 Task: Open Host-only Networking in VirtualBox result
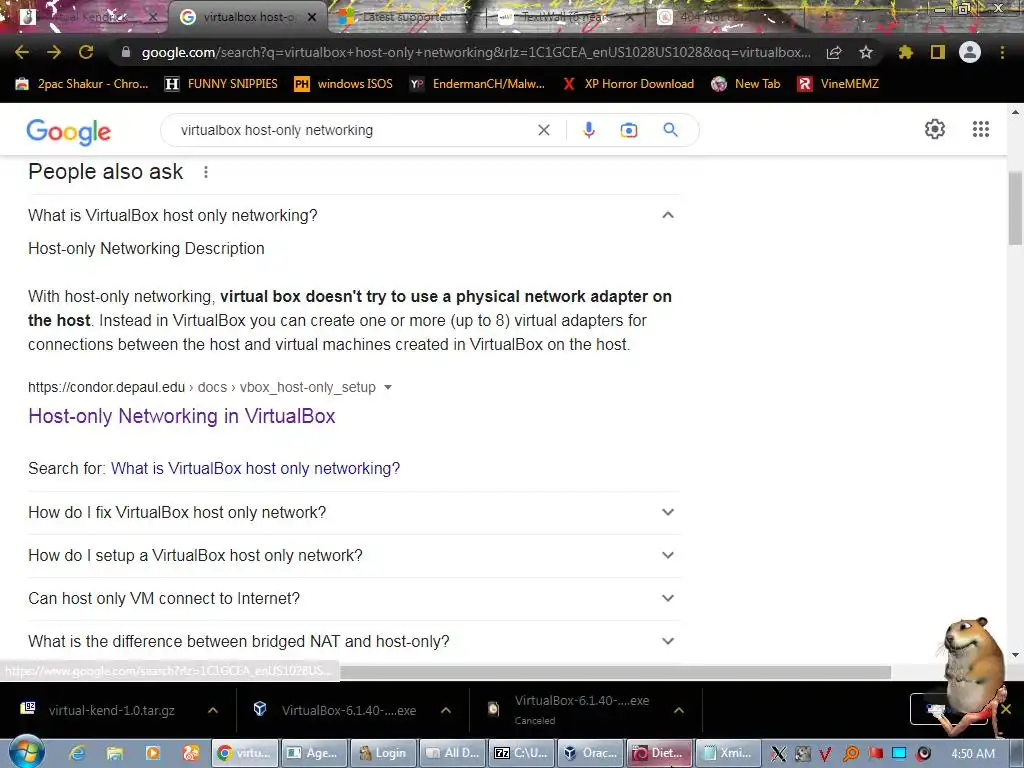pos(182,416)
